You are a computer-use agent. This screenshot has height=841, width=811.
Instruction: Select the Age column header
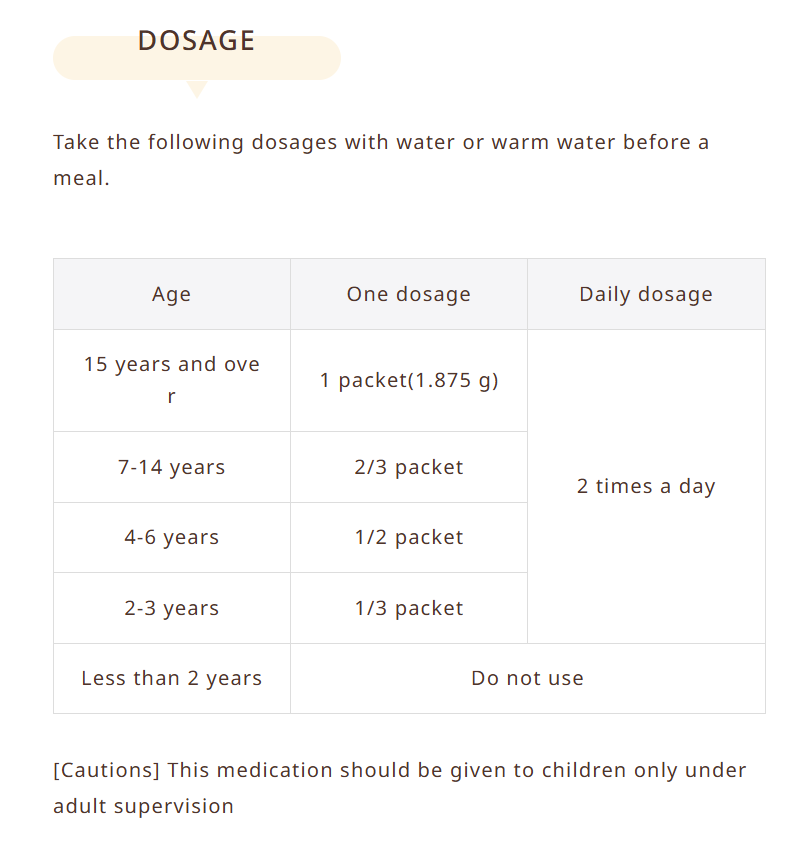[171, 294]
